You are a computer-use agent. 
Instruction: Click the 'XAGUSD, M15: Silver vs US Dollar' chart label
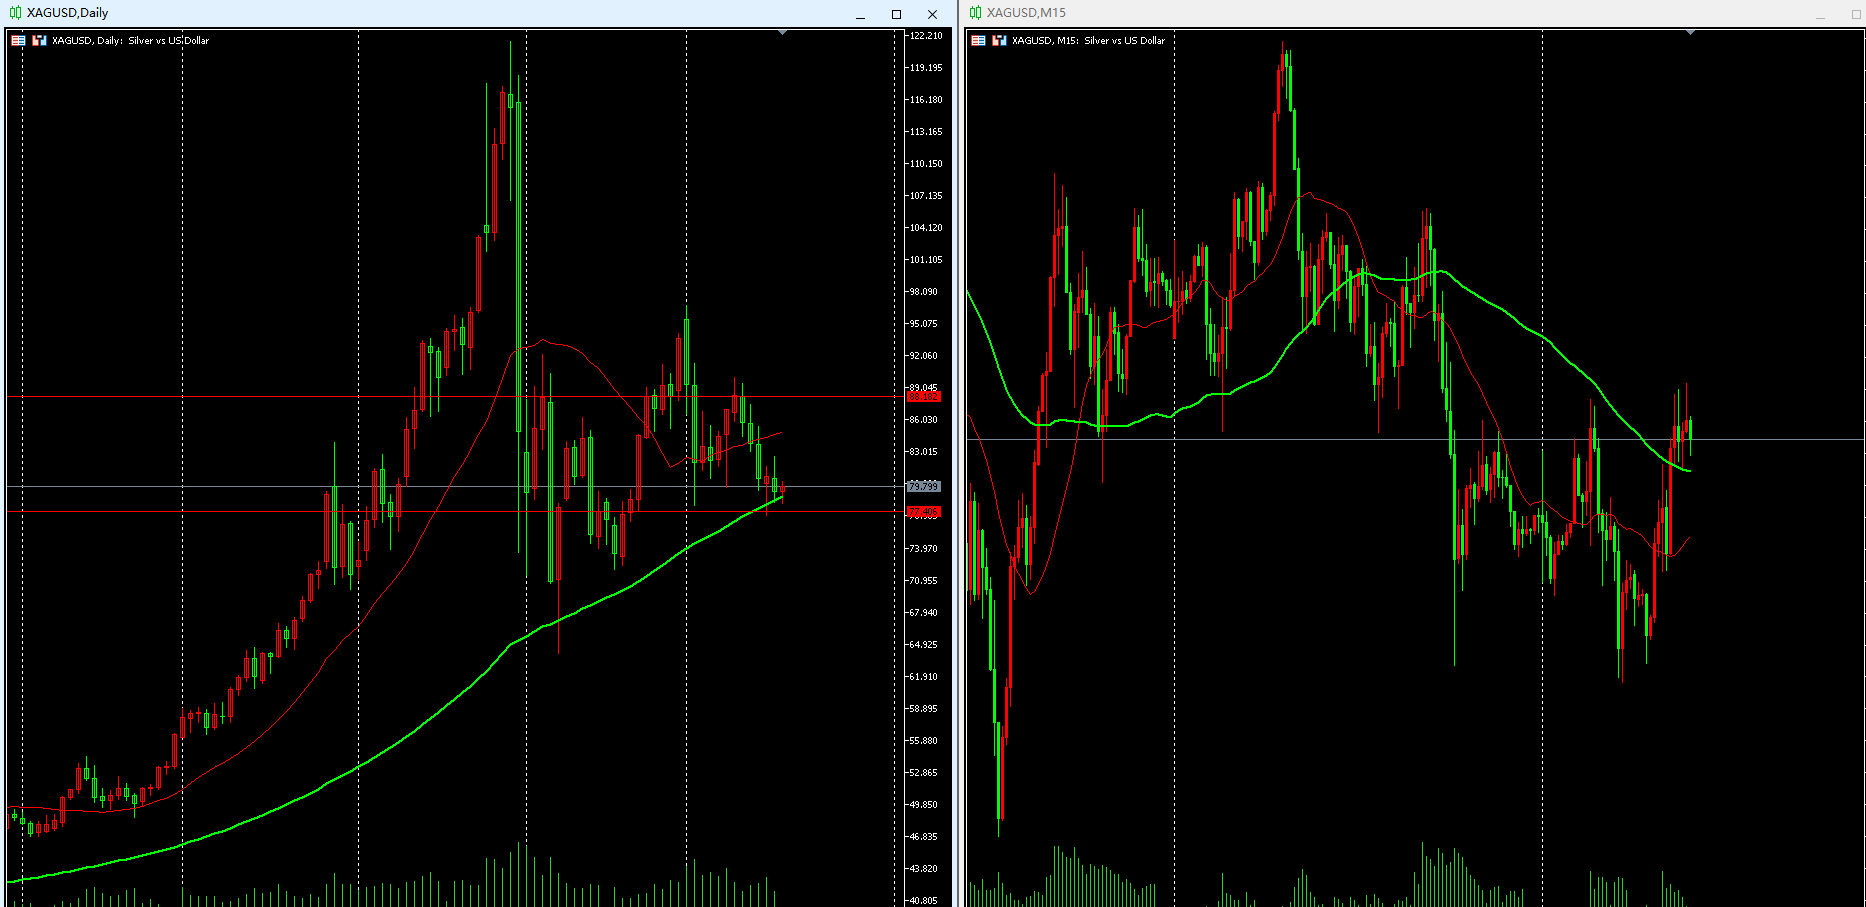1088,41
